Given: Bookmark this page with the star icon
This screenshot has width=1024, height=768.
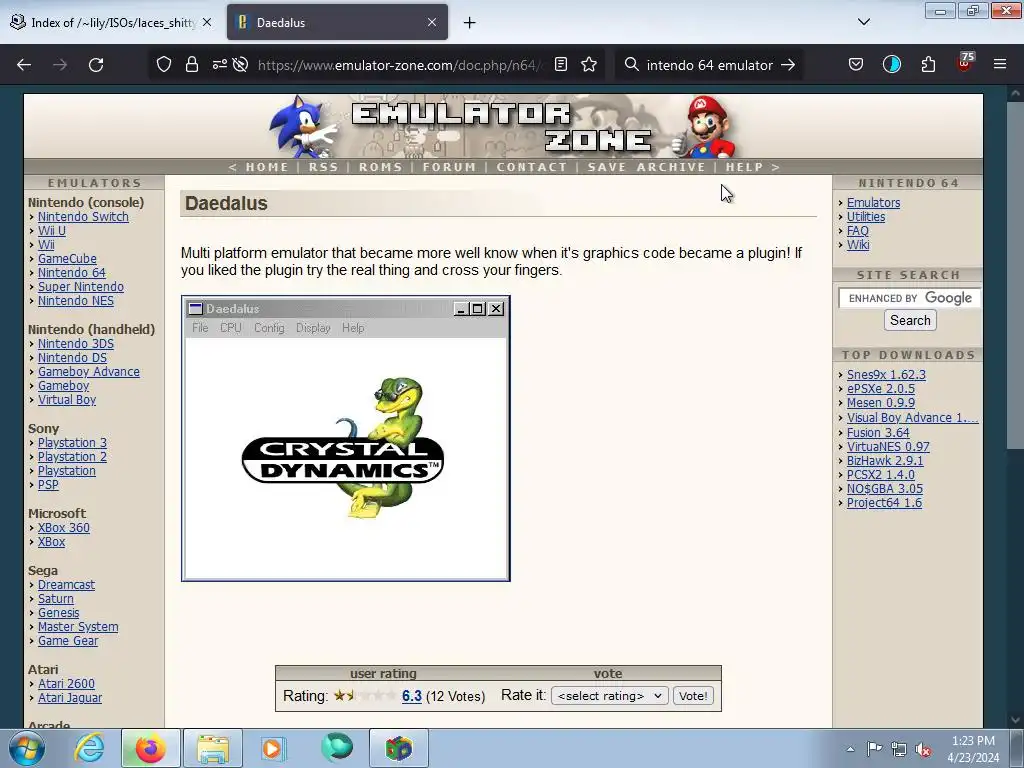Looking at the screenshot, I should coord(589,65).
